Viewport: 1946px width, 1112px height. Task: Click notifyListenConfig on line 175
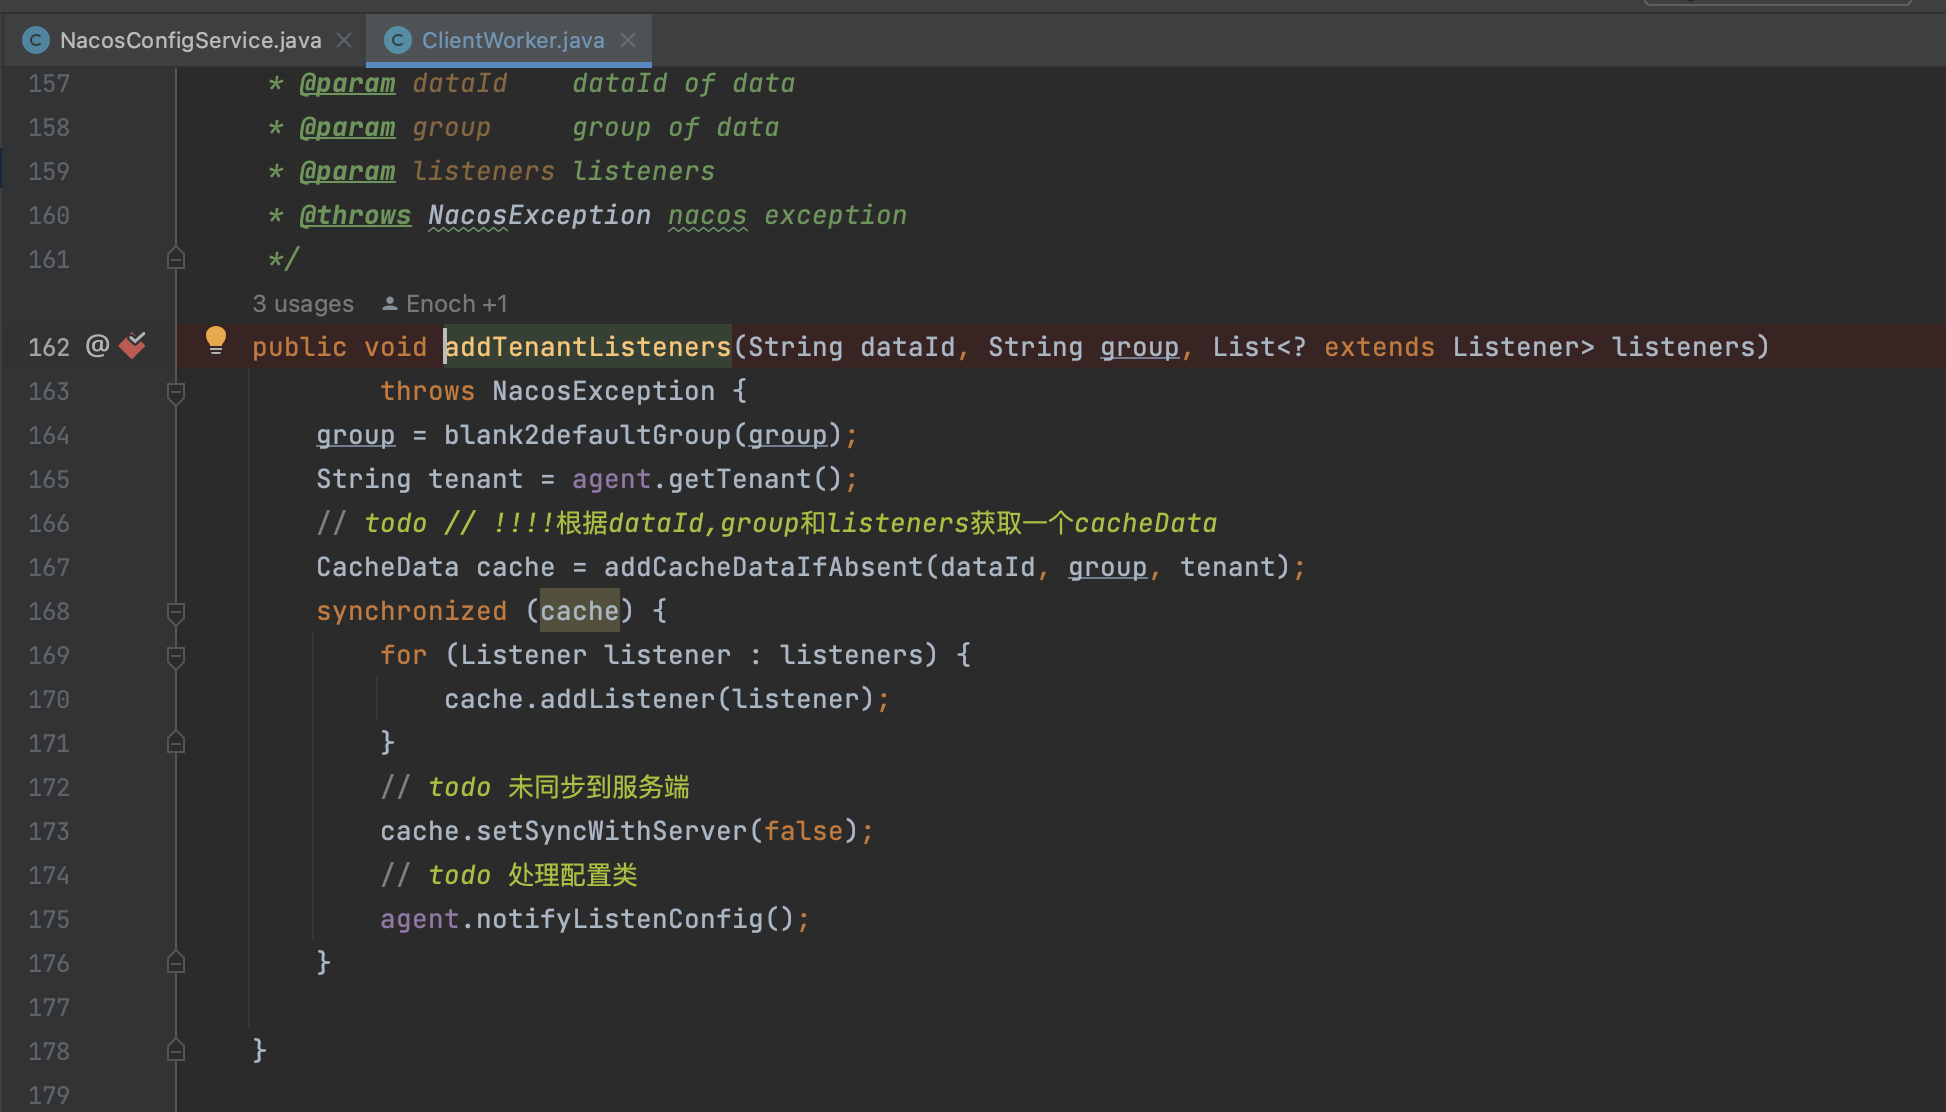[620, 919]
